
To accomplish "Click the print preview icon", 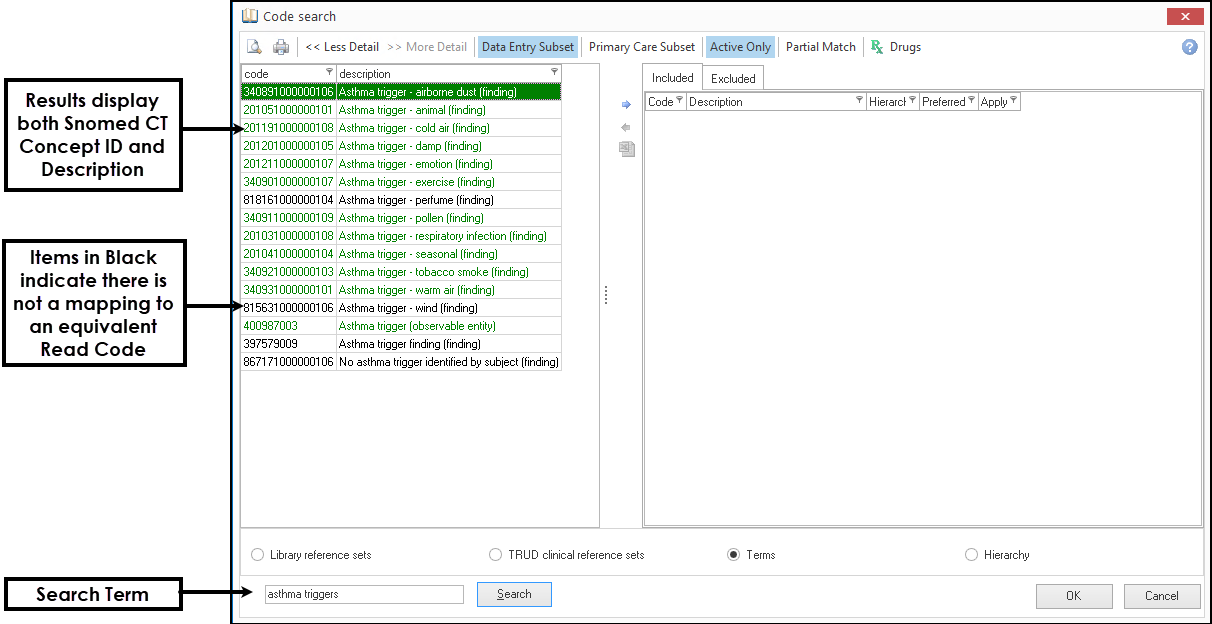I will tap(255, 47).
